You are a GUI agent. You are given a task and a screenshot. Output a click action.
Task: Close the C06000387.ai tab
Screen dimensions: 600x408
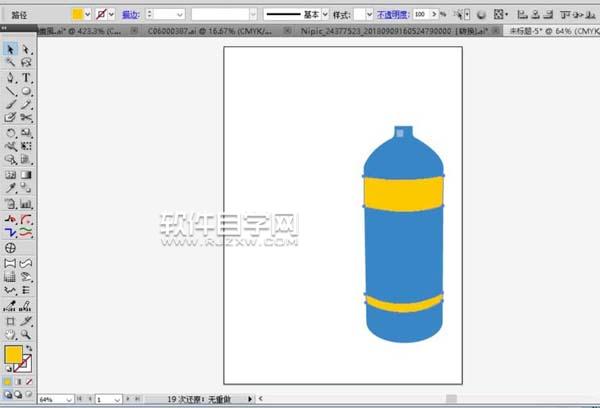tap(287, 30)
